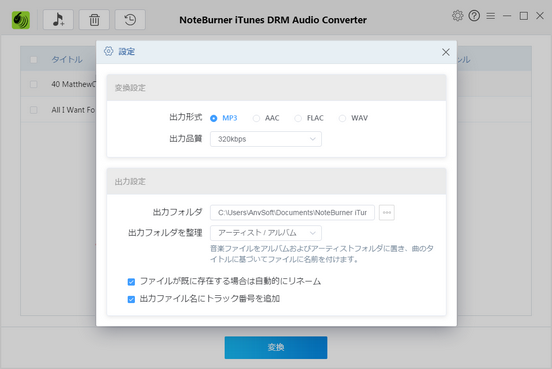Open the 320kbps output quality dropdown
The height and width of the screenshot is (369, 552).
[266, 139]
